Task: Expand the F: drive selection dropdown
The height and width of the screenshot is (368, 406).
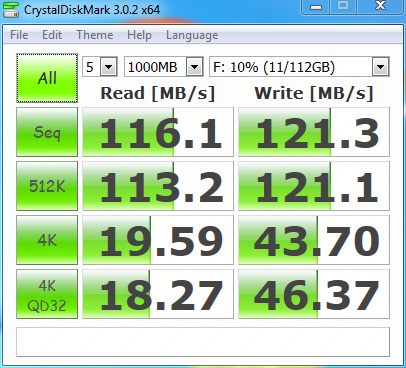Action: [380, 67]
